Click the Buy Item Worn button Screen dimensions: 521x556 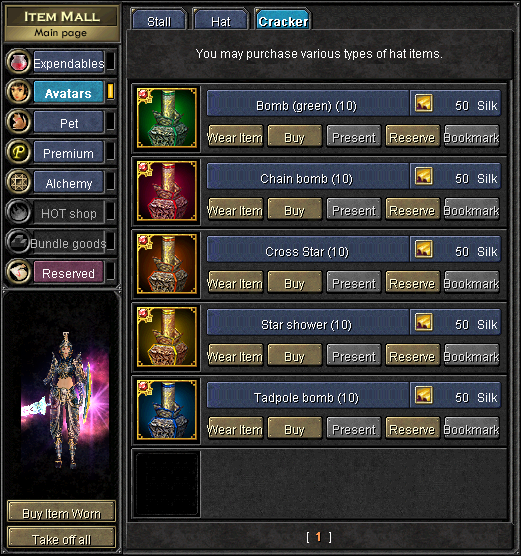[61, 513]
